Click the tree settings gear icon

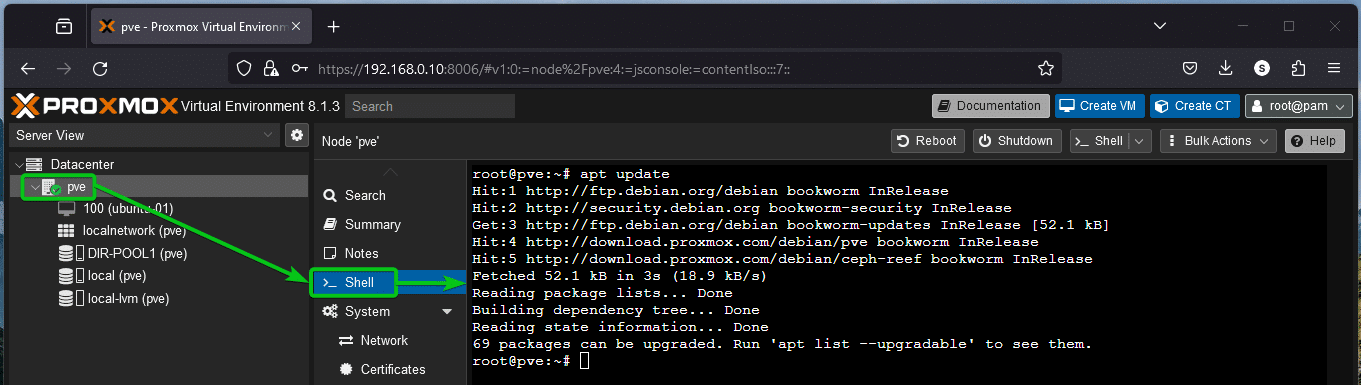pos(296,135)
